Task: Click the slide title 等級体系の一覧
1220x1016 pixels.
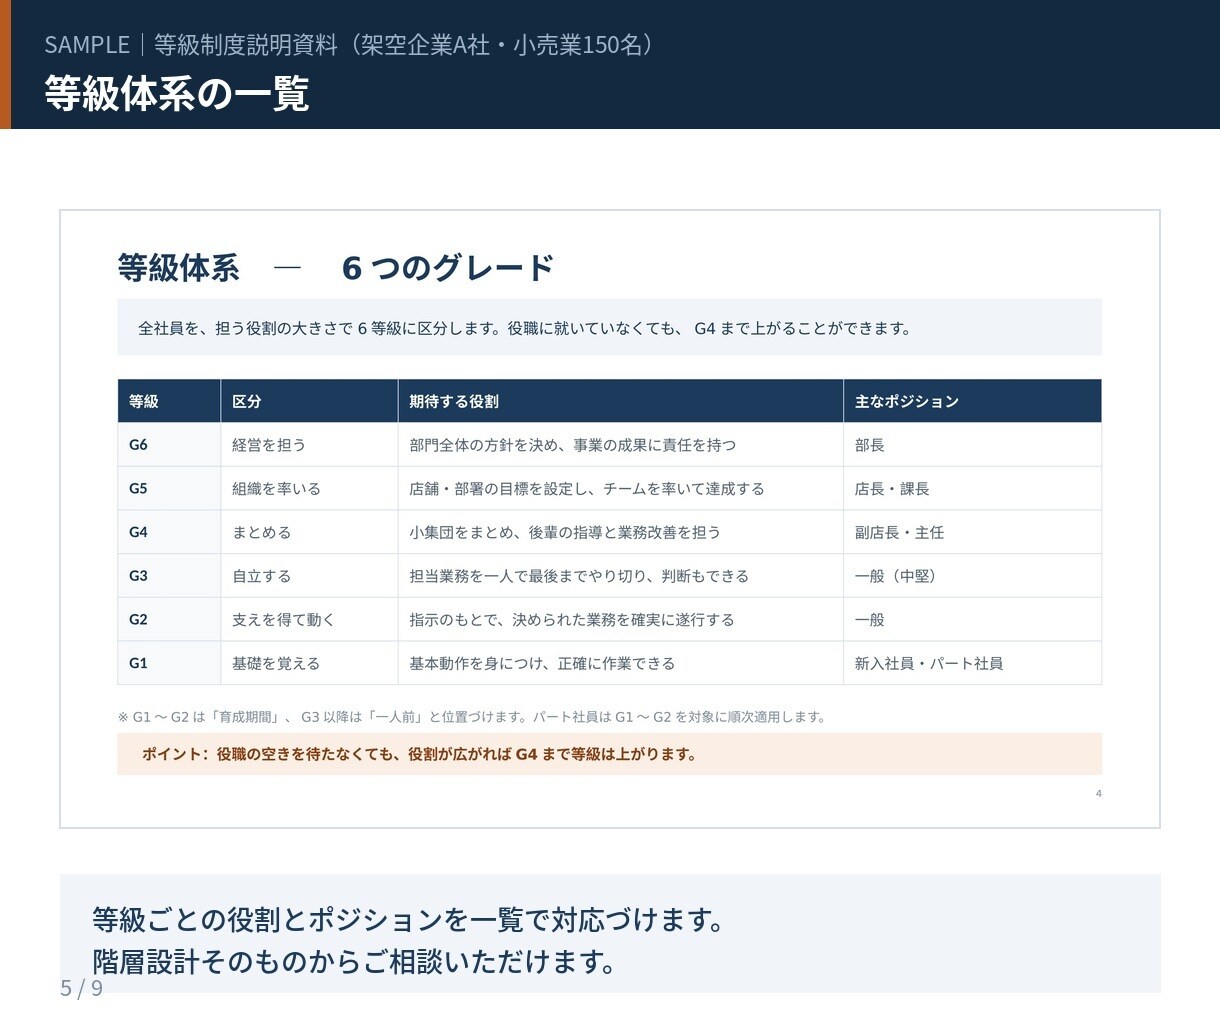Action: [177, 93]
